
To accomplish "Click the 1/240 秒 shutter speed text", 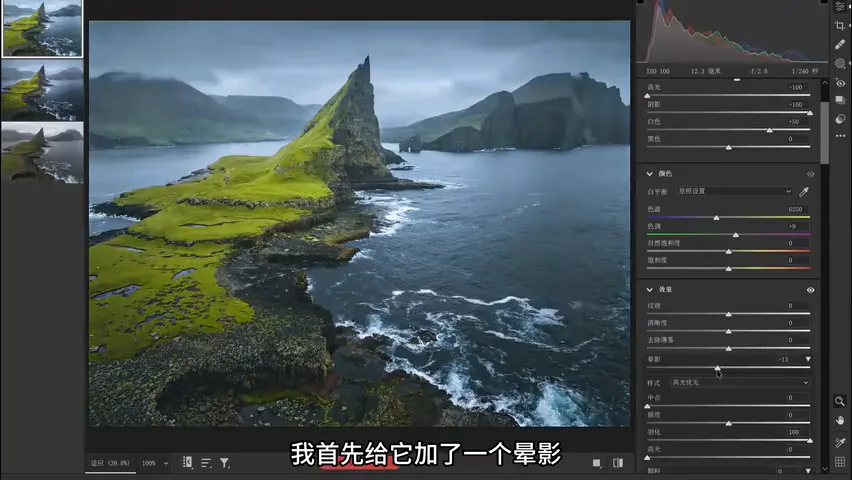I will coord(805,71).
